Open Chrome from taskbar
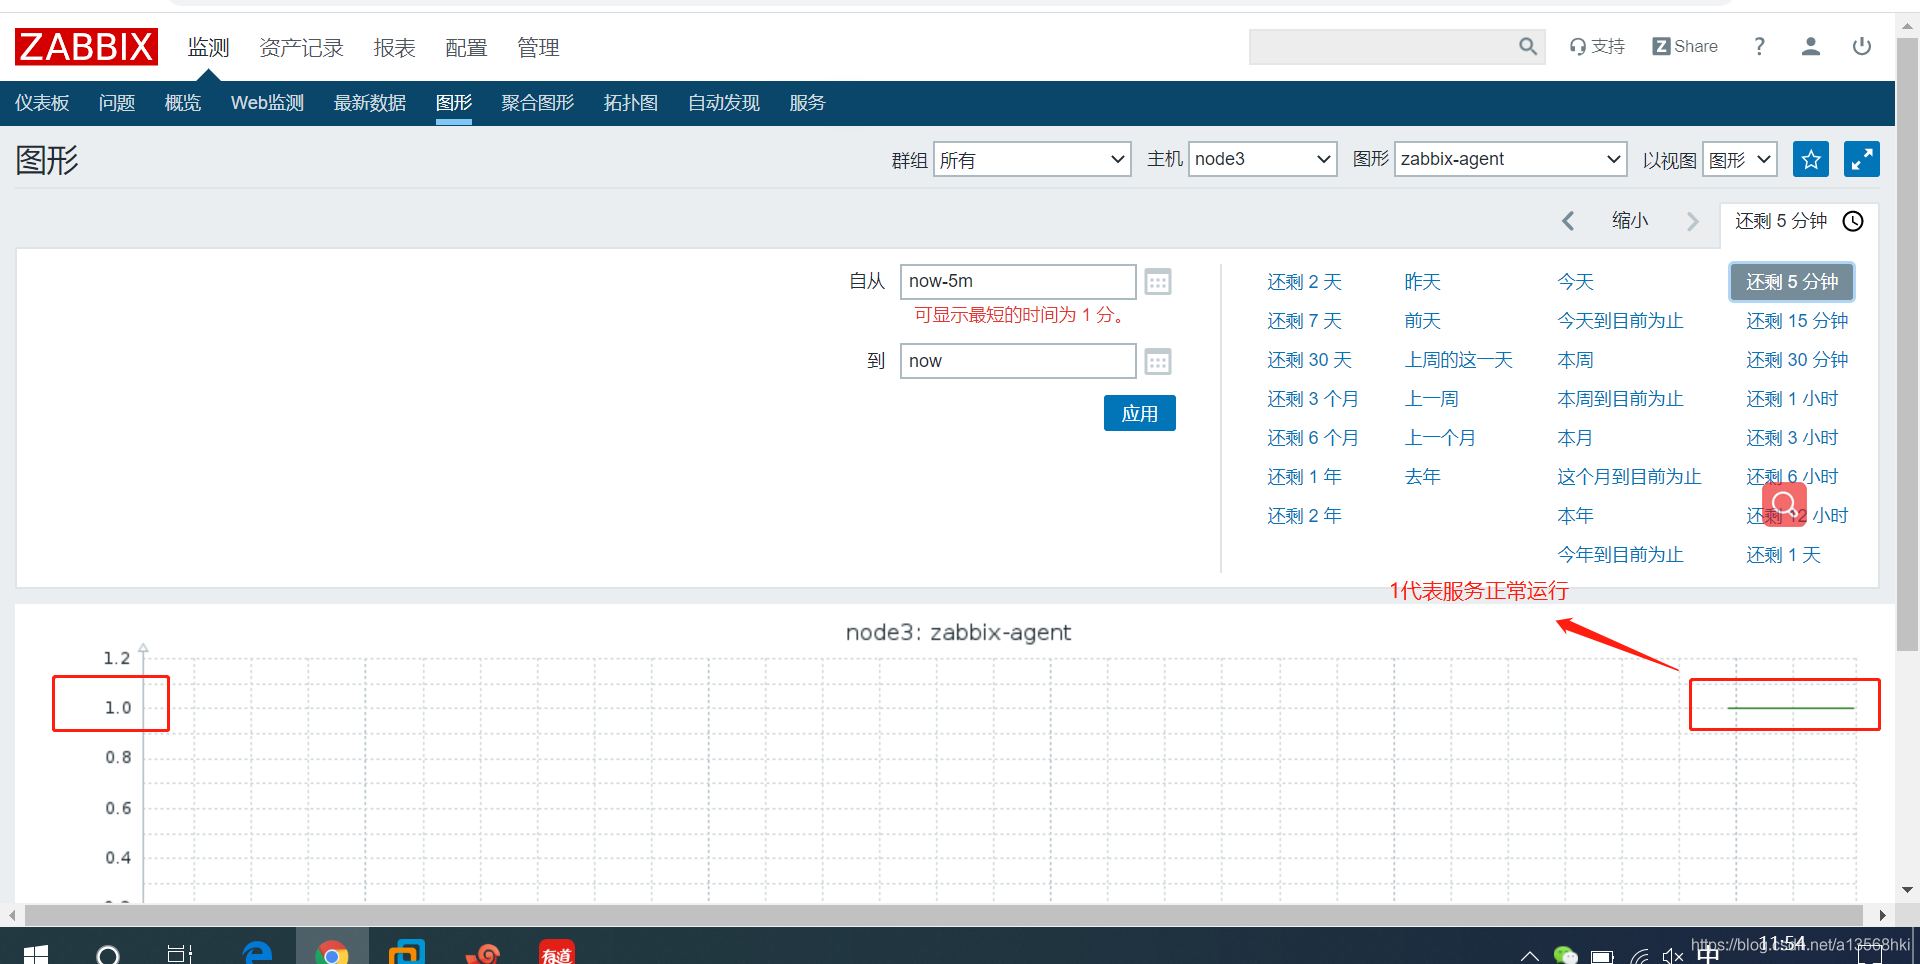Viewport: 1920px width, 964px height. click(332, 952)
